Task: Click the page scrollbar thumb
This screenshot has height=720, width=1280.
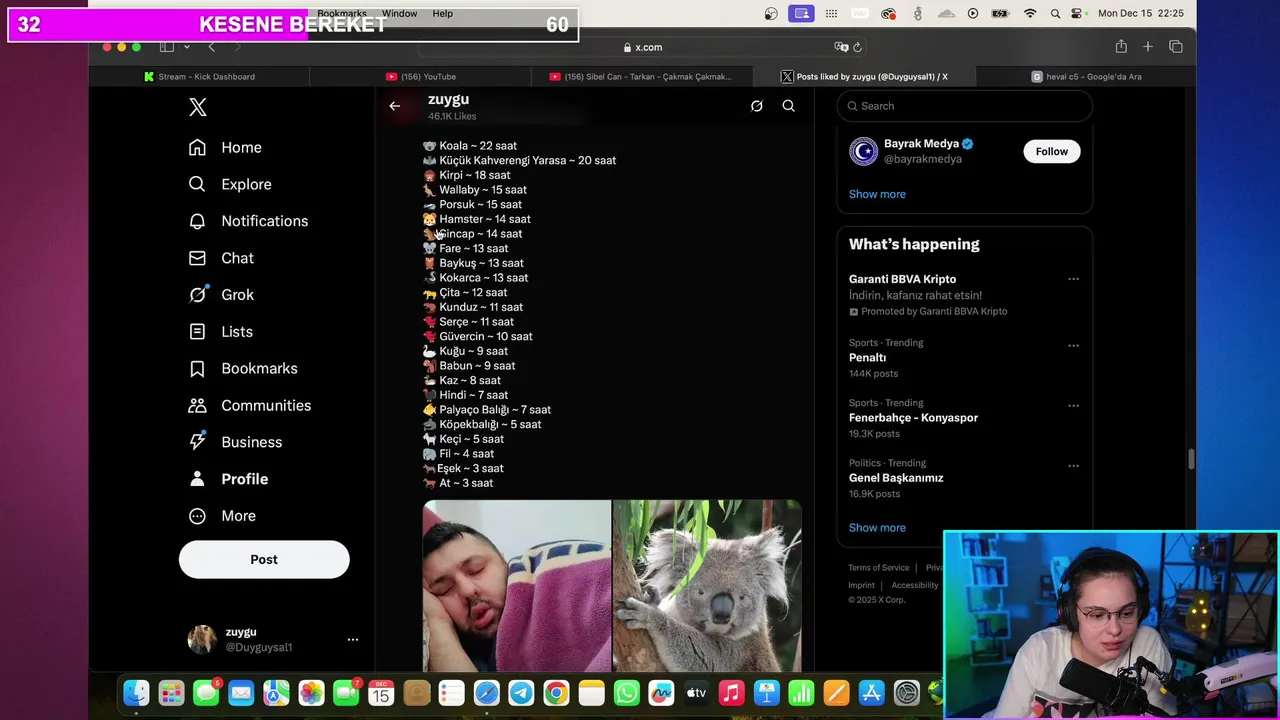Action: click(1190, 459)
